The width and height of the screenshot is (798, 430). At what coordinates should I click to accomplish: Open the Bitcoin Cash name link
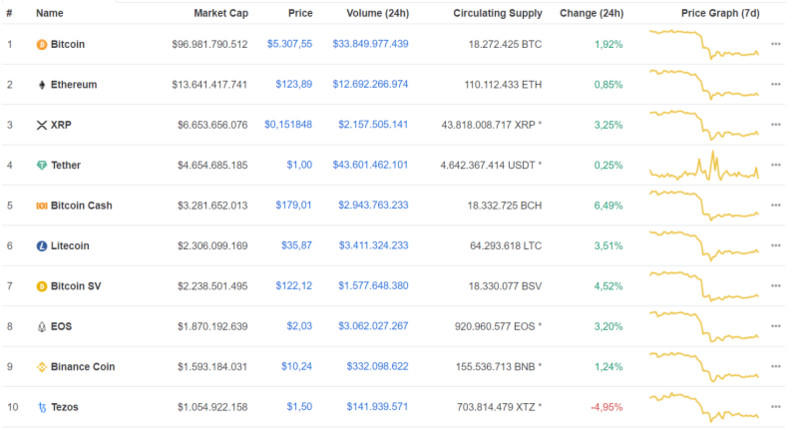(x=81, y=206)
